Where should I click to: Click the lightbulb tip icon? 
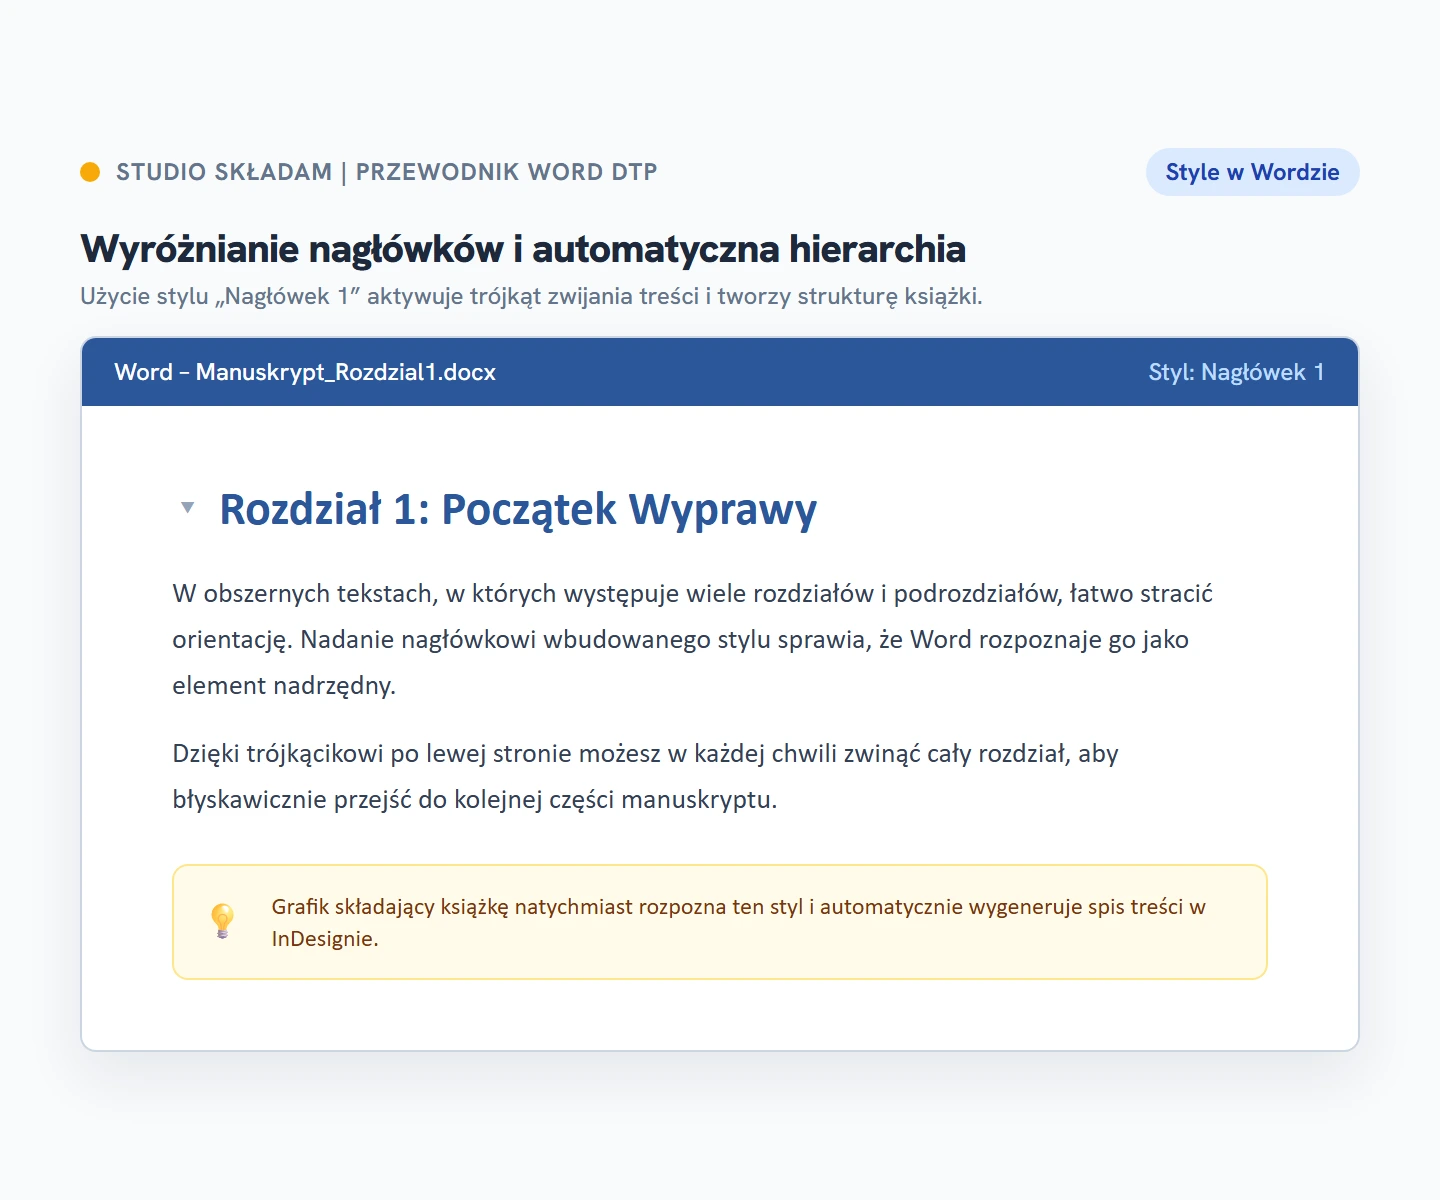(222, 922)
